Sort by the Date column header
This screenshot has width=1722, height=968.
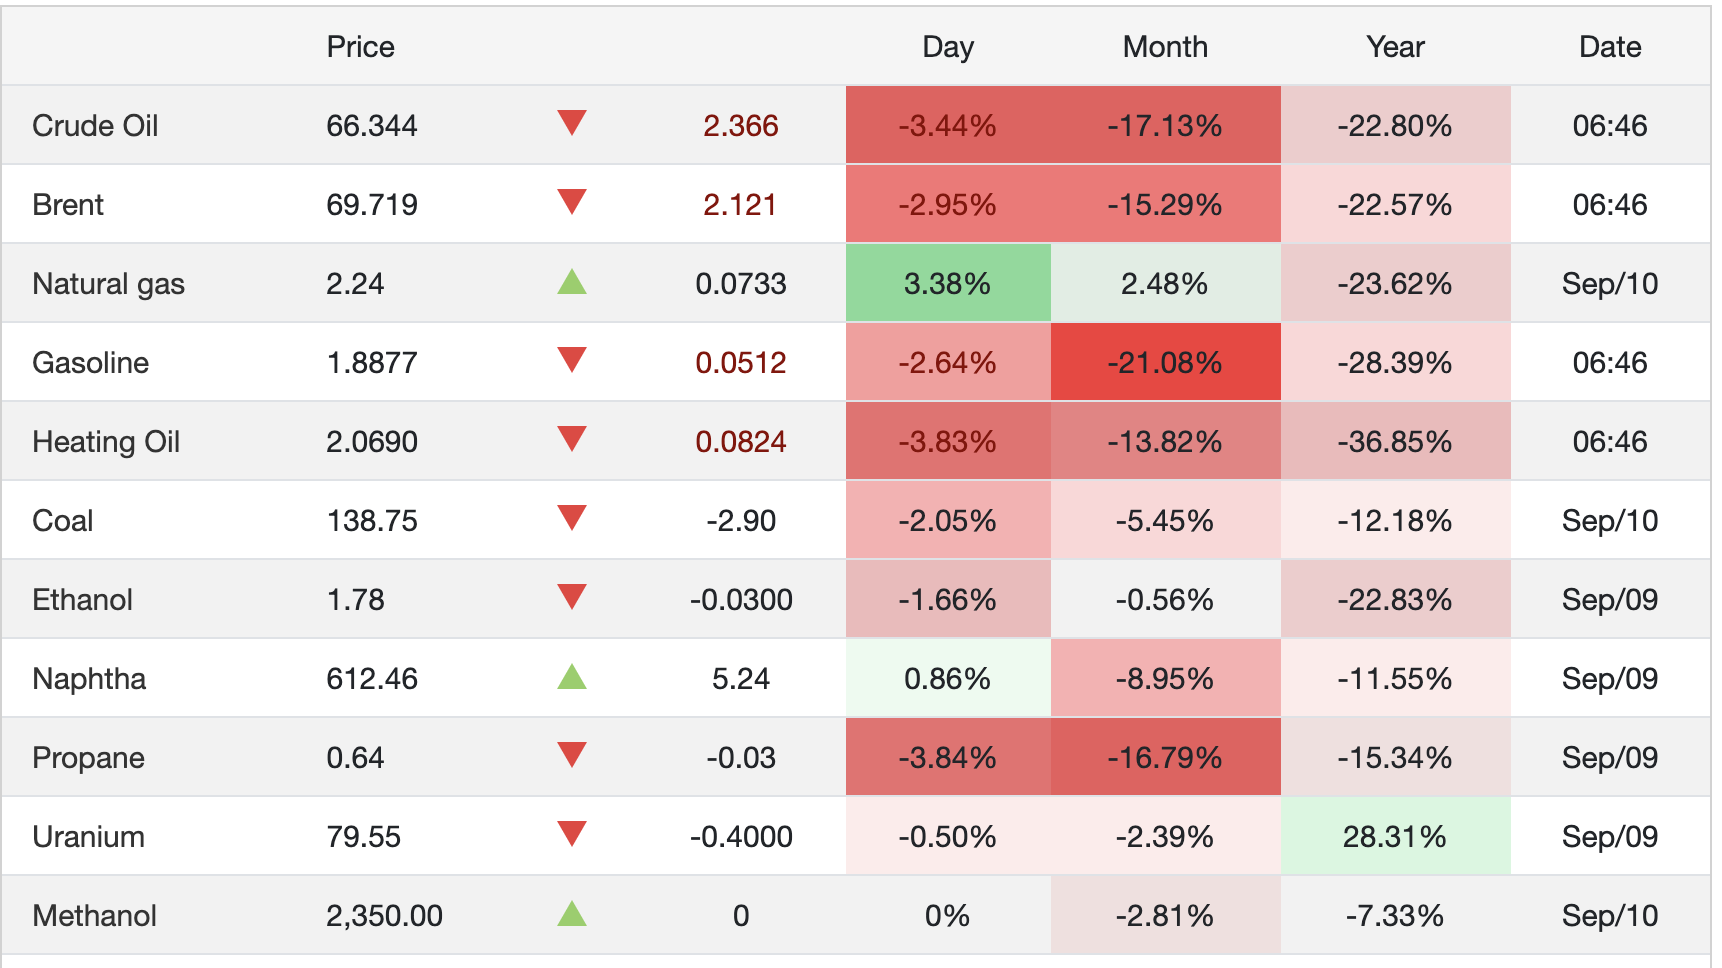1610,47
